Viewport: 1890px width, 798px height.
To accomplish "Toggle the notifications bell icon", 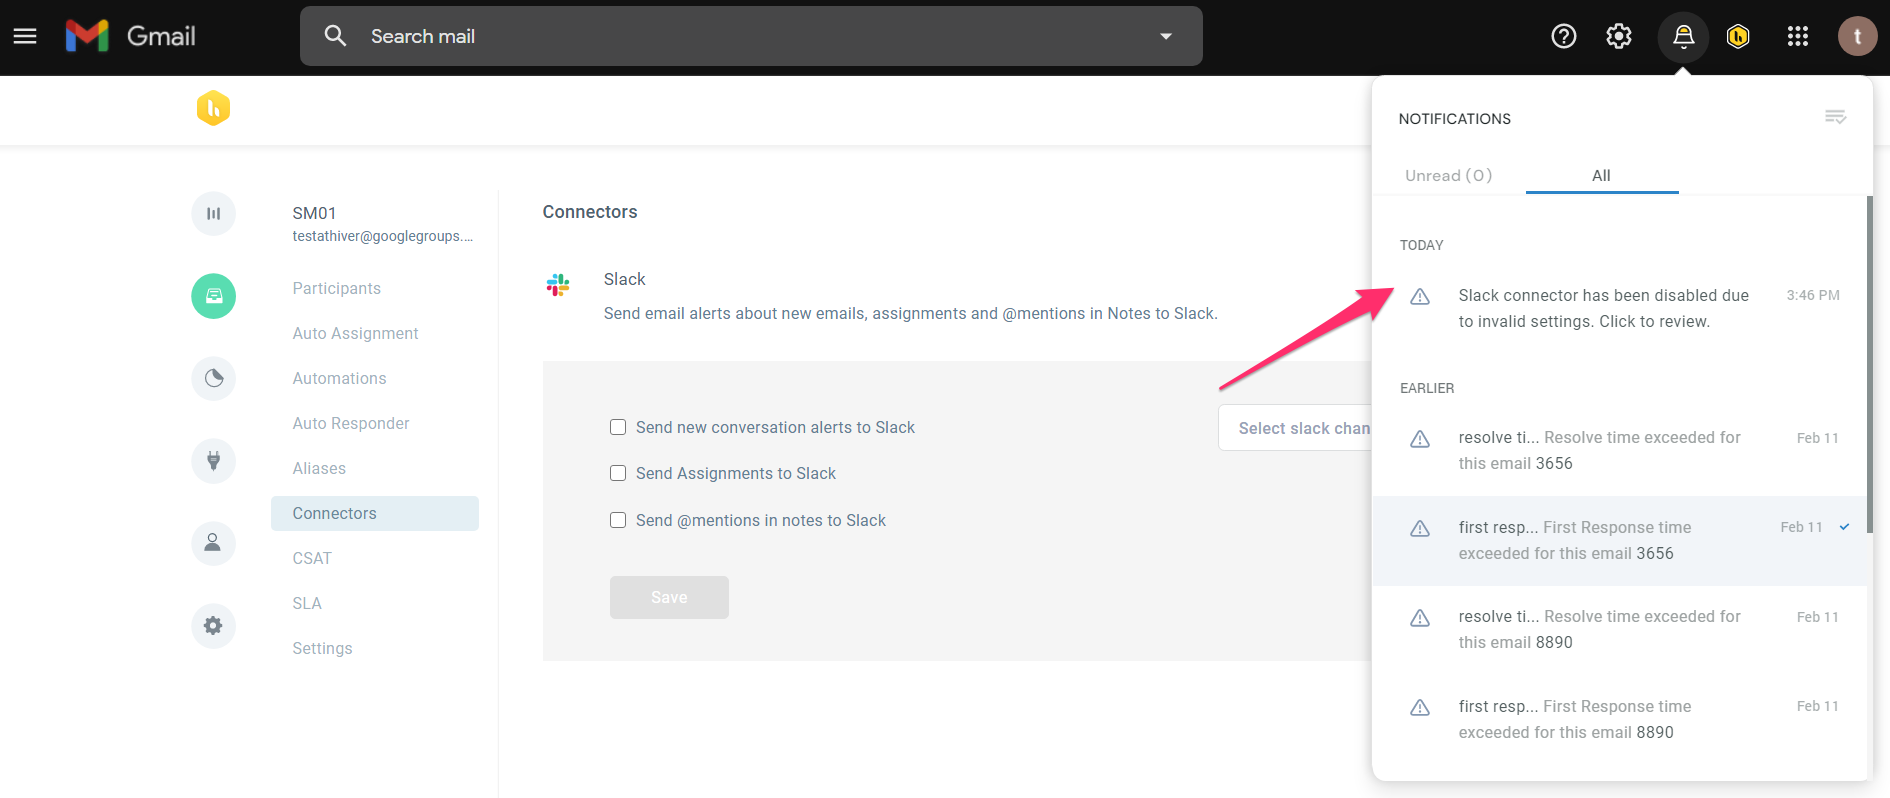I will [x=1684, y=36].
